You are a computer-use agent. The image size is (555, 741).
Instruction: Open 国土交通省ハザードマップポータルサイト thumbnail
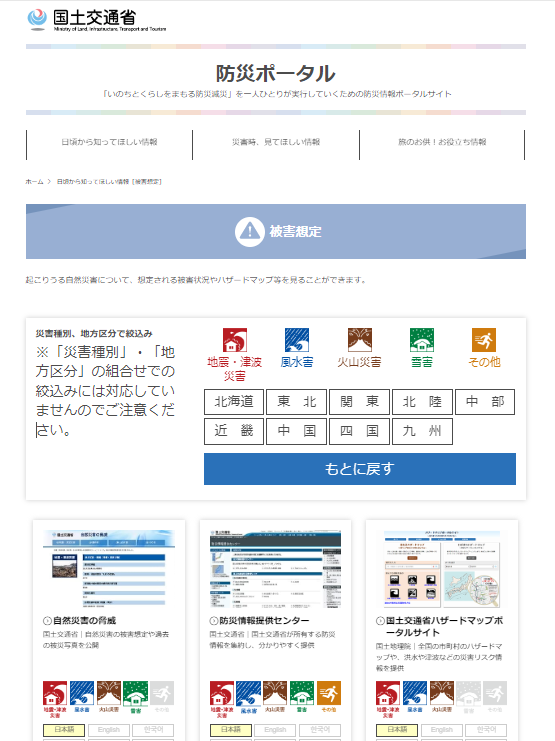442,569
